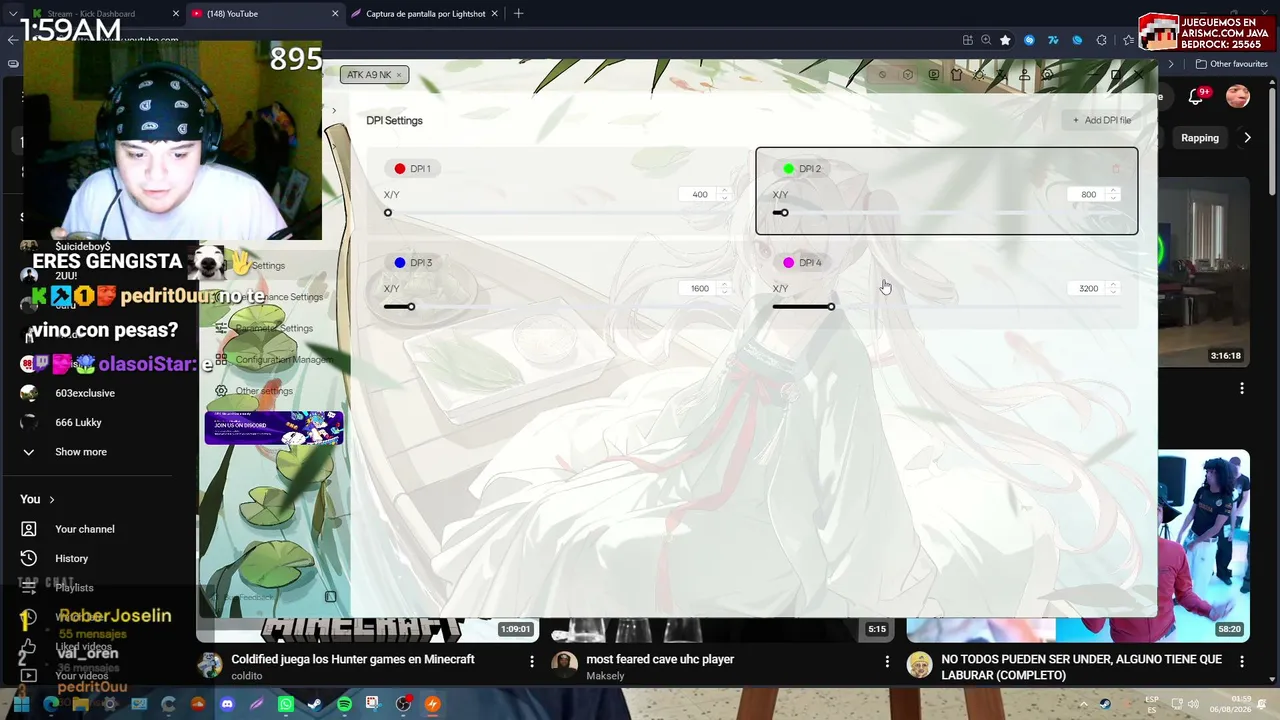This screenshot has height=720, width=1280.
Task: Open the language translate icon
Action: 1002,75
